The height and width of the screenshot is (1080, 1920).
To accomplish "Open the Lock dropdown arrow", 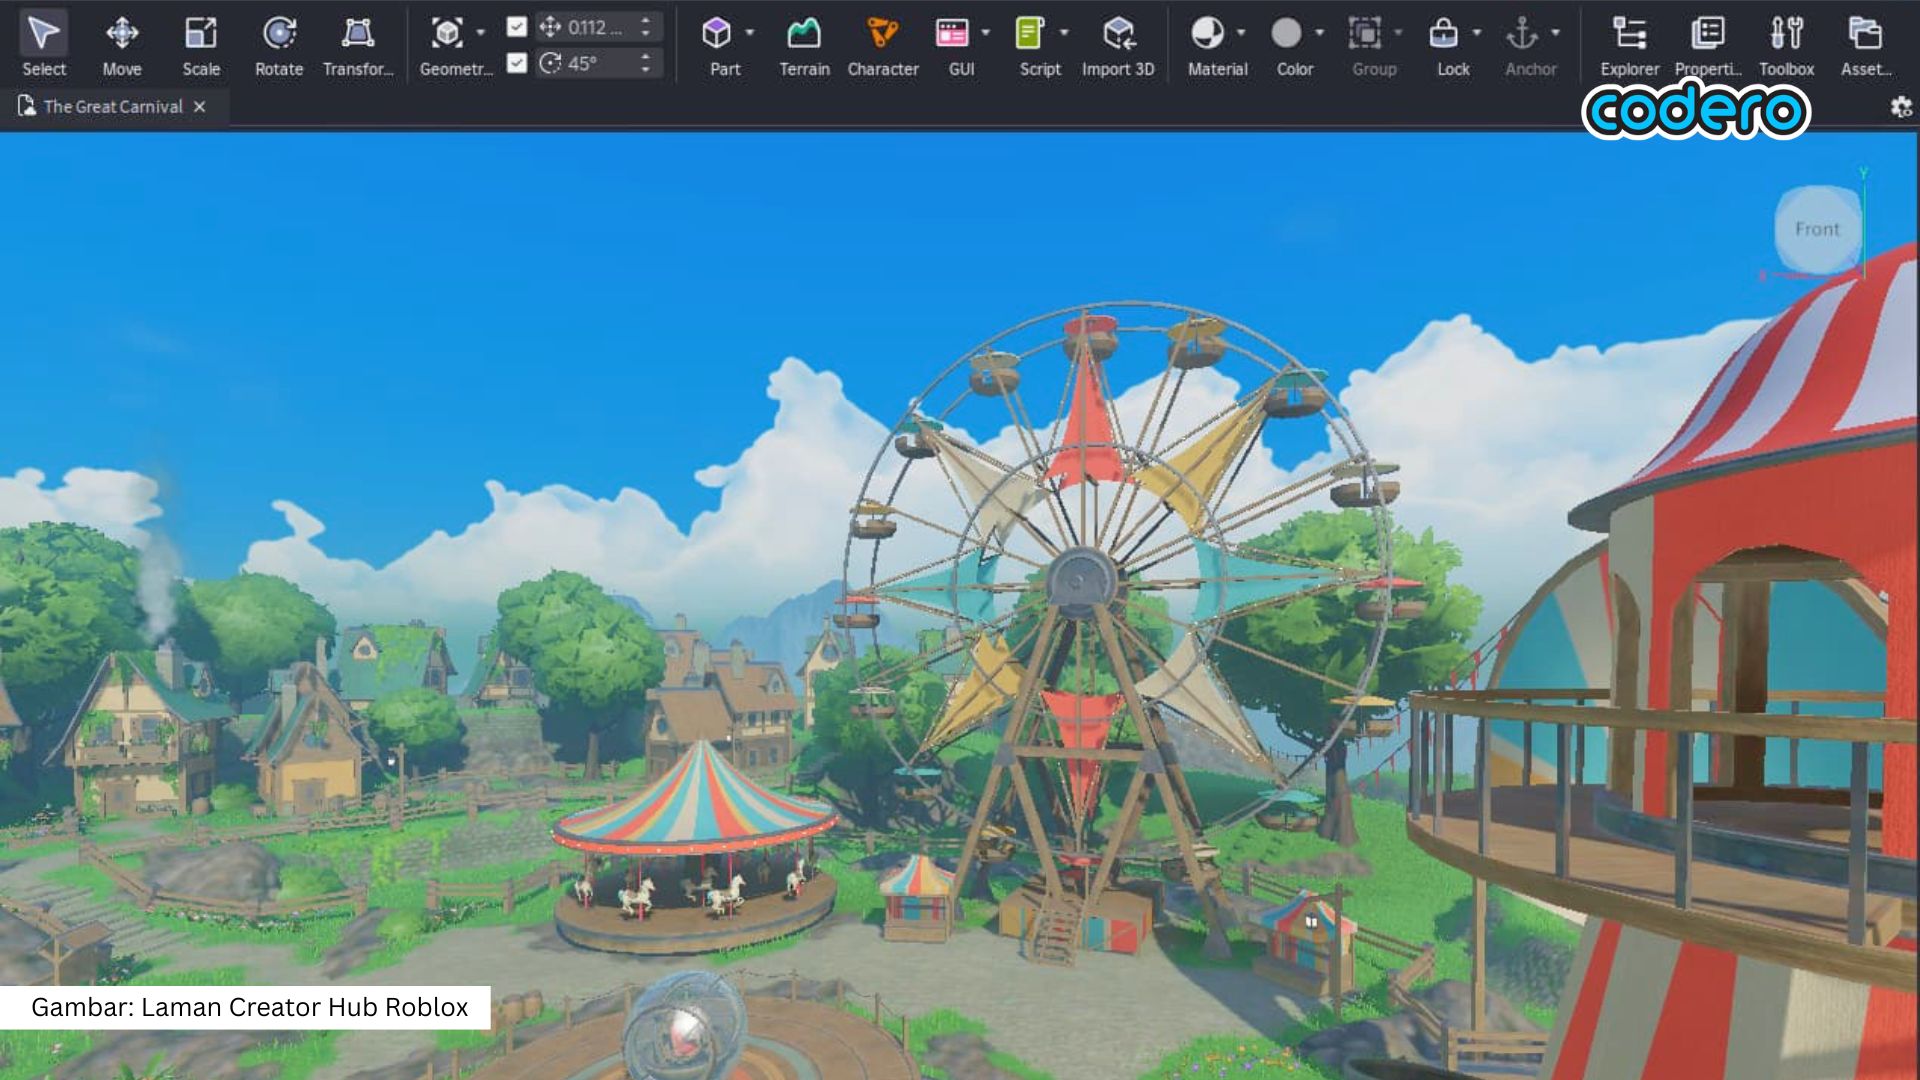I will pyautogui.click(x=1477, y=33).
